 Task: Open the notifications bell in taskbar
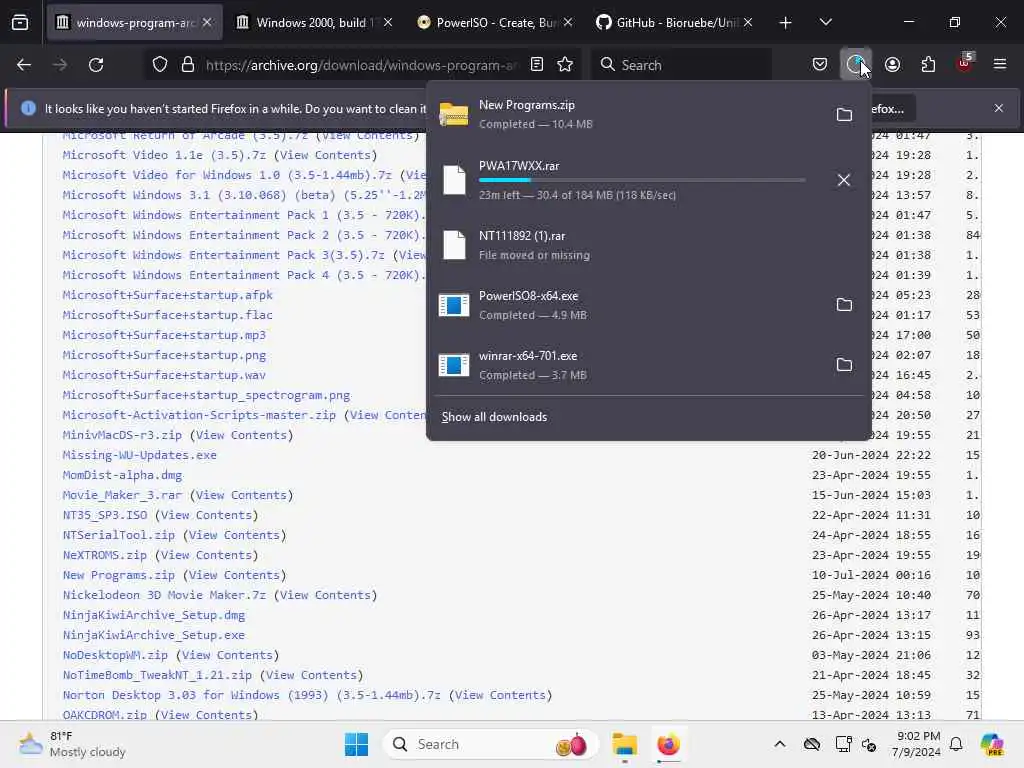[956, 744]
